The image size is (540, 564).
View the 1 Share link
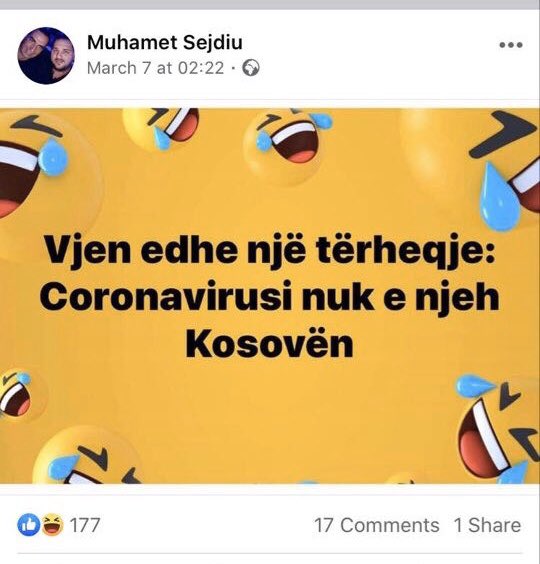pyautogui.click(x=487, y=525)
